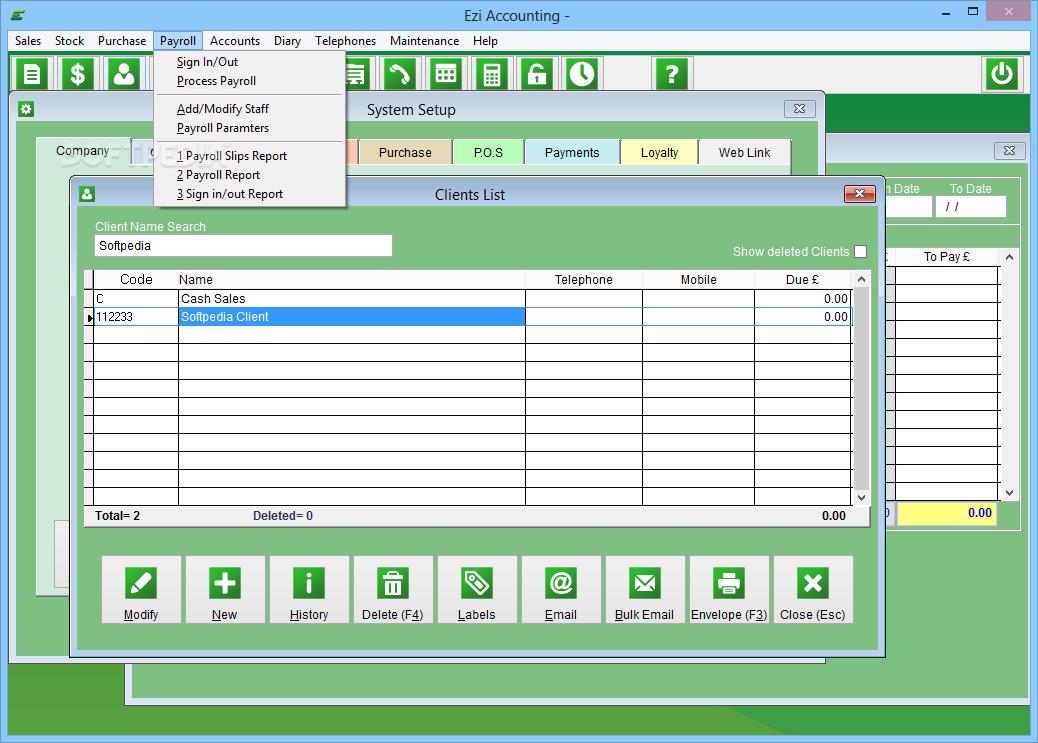1038x743 pixels.
Task: Click the Email @ button
Action: pyautogui.click(x=561, y=589)
